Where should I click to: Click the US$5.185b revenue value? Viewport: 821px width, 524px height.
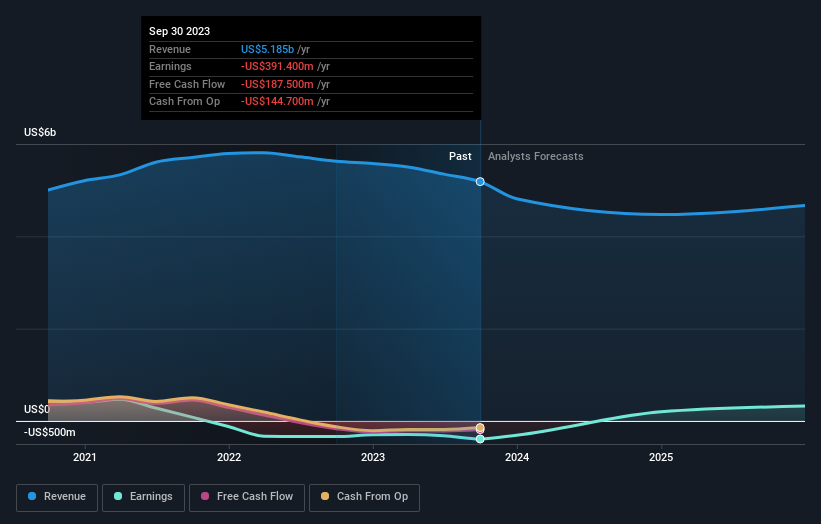[268, 49]
